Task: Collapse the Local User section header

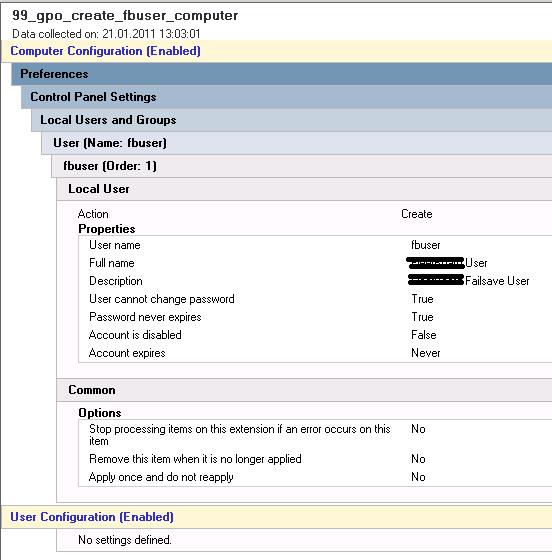Action: coord(304,189)
